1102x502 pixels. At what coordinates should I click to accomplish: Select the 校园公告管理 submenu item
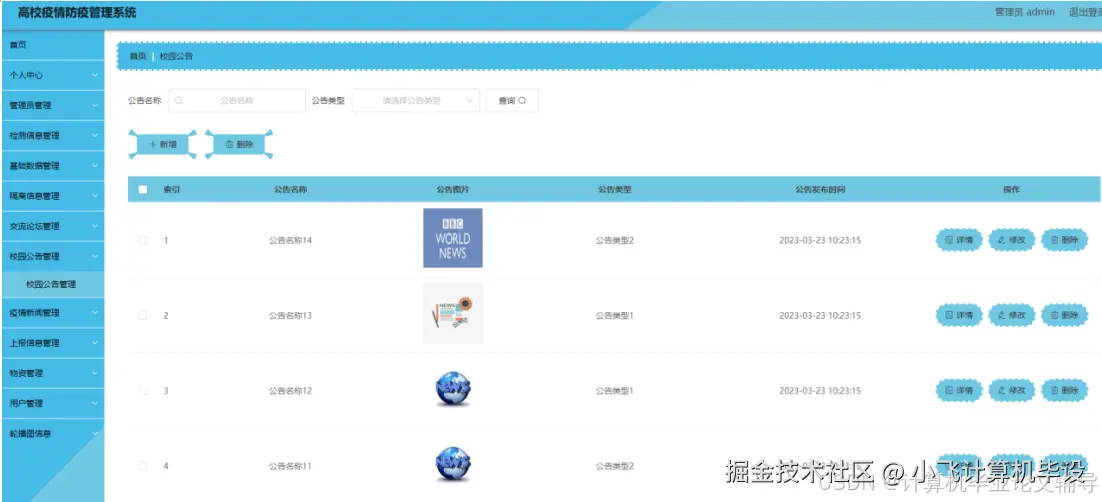tap(53, 285)
